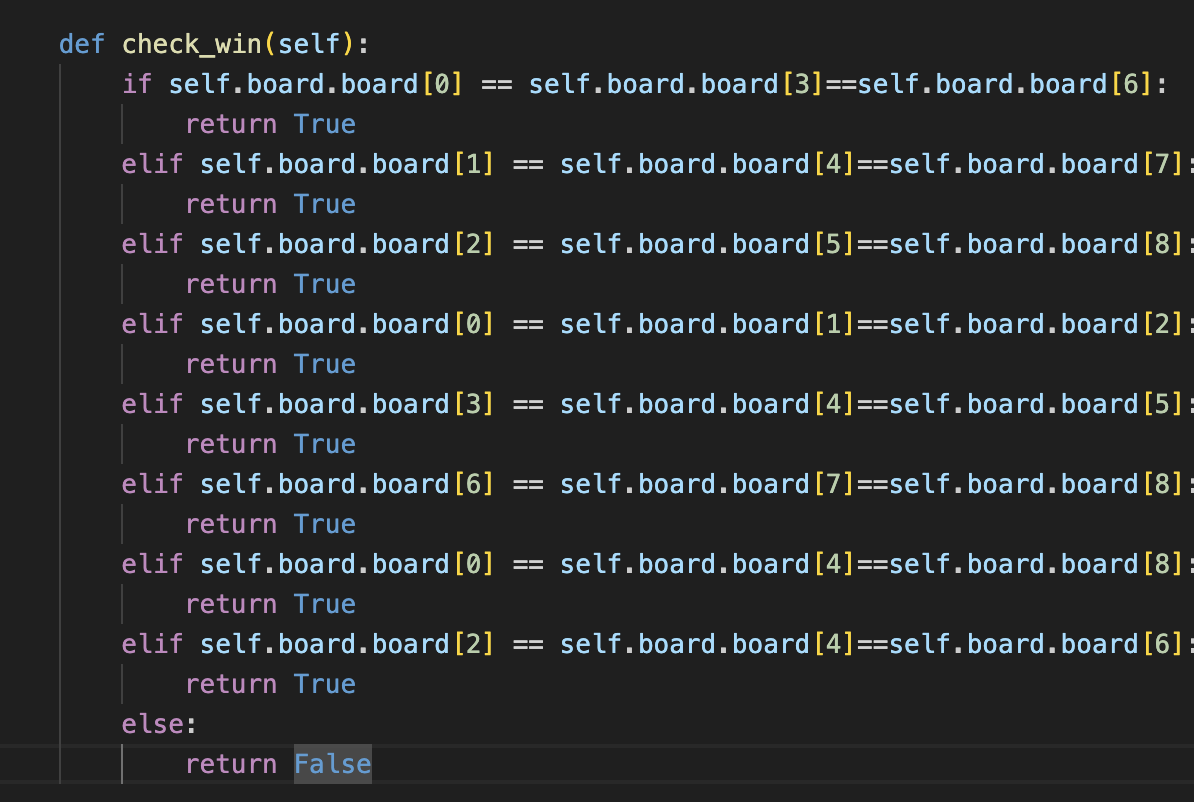Click the first == operator in the elif line starting with board[3]
The image size is (1194, 802).
pyautogui.click(x=528, y=404)
